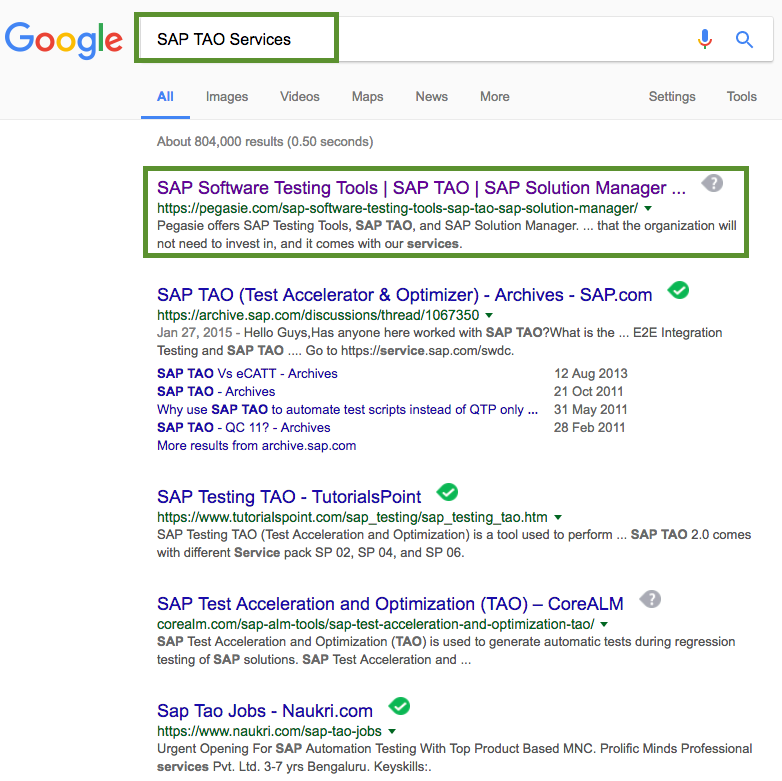Image resolution: width=782 pixels, height=781 pixels.
Task: Click gray question mark badge beside Pegasie result
Action: click(x=712, y=184)
